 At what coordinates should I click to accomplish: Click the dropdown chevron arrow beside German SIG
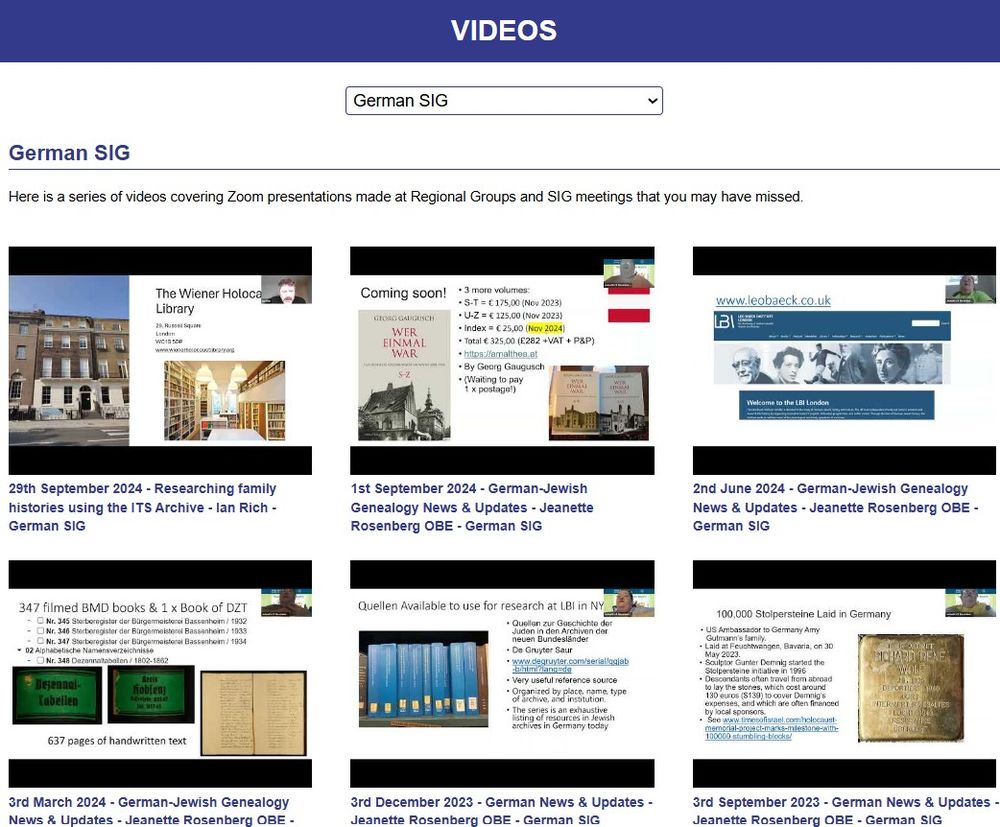[x=652, y=101]
